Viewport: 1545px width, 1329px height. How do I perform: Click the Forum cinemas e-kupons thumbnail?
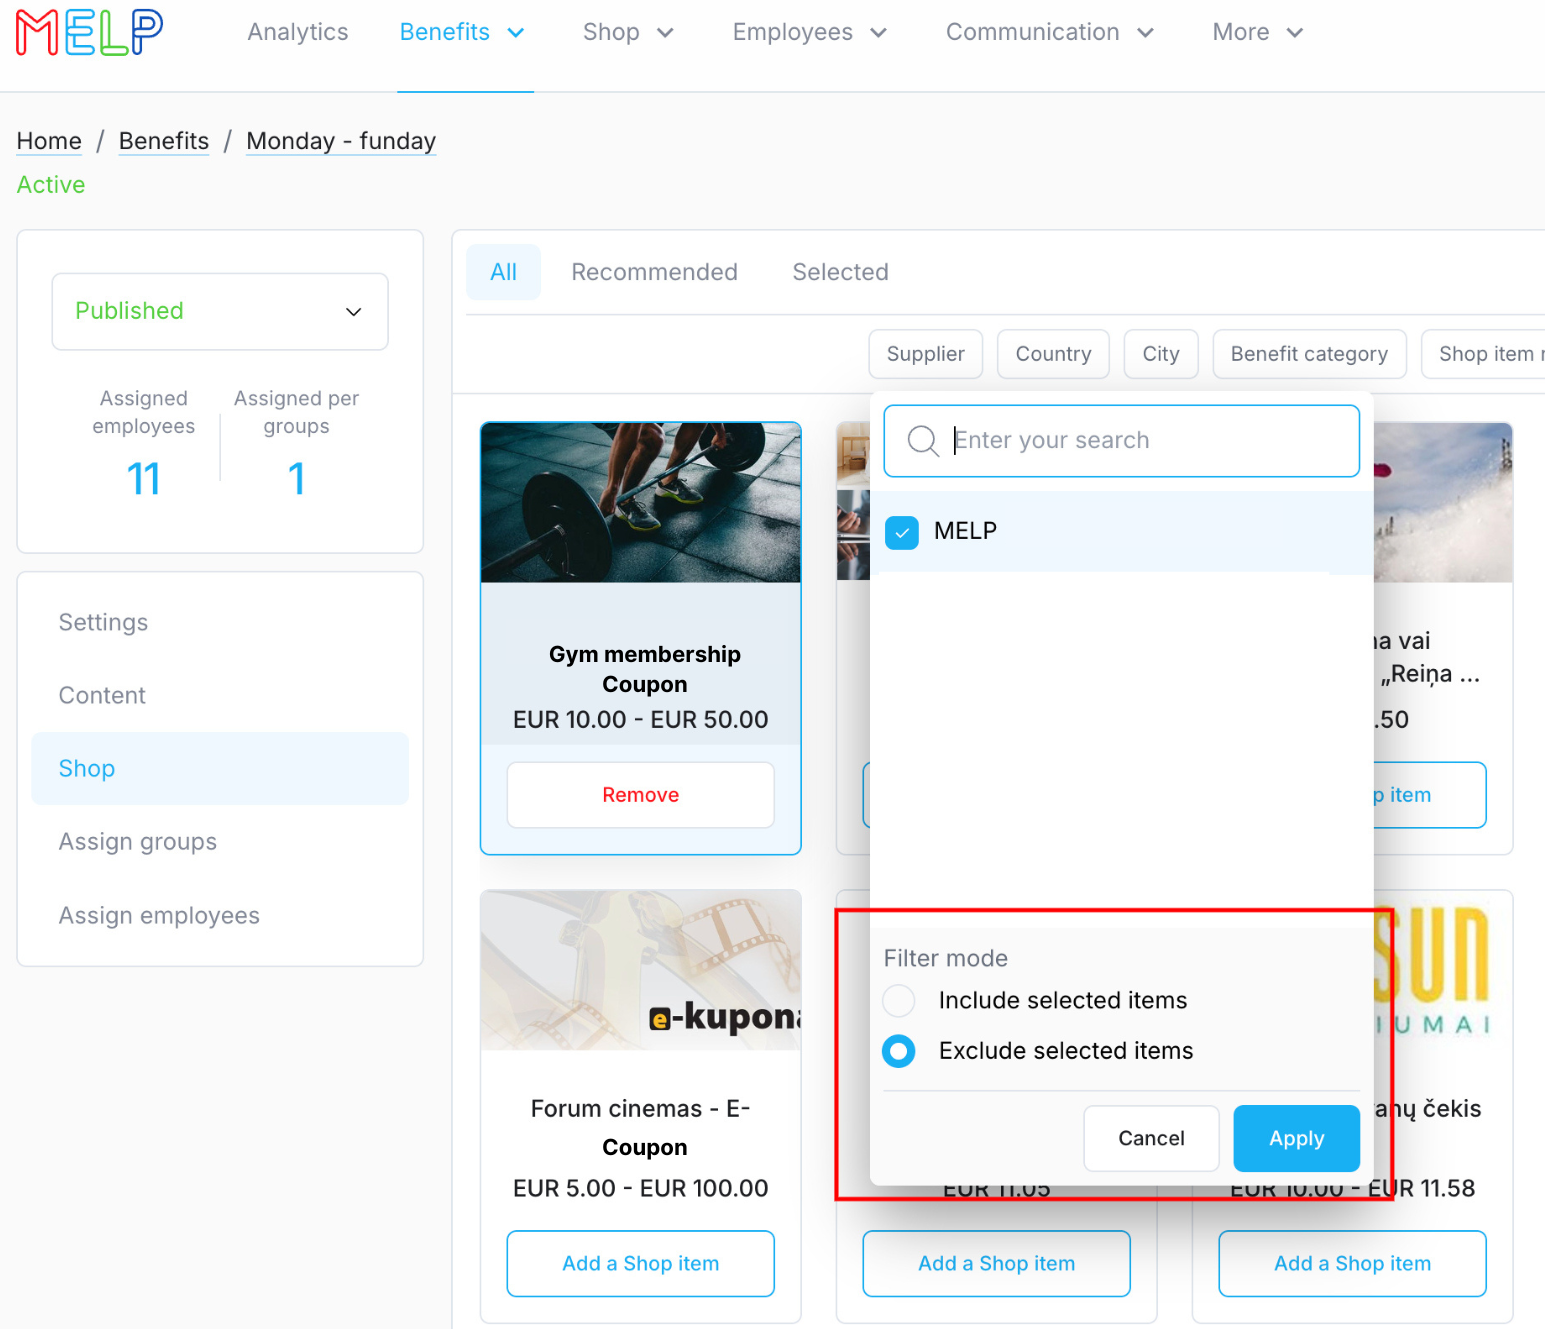coord(641,970)
